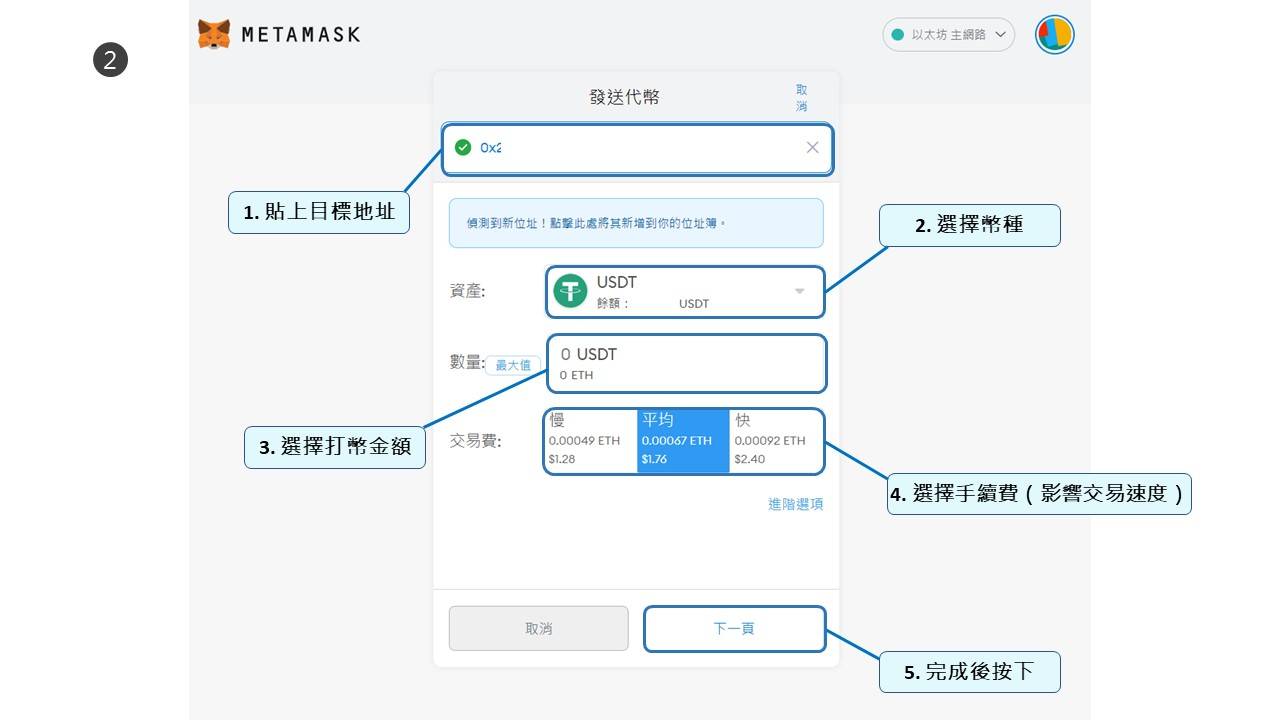
Task: Click the green network status dot
Action: click(897, 35)
